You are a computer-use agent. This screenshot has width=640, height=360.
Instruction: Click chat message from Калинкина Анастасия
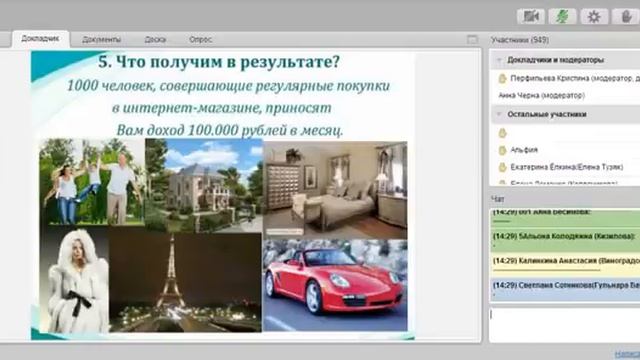(564, 264)
